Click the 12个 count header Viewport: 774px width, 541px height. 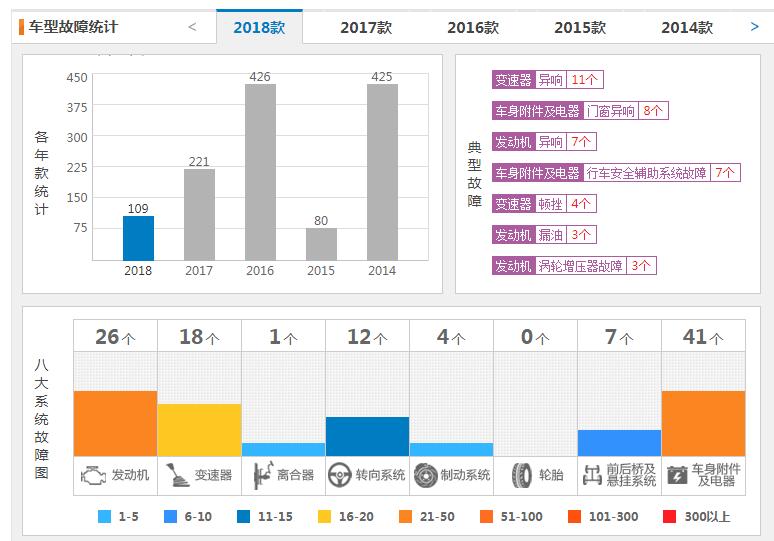pos(367,337)
